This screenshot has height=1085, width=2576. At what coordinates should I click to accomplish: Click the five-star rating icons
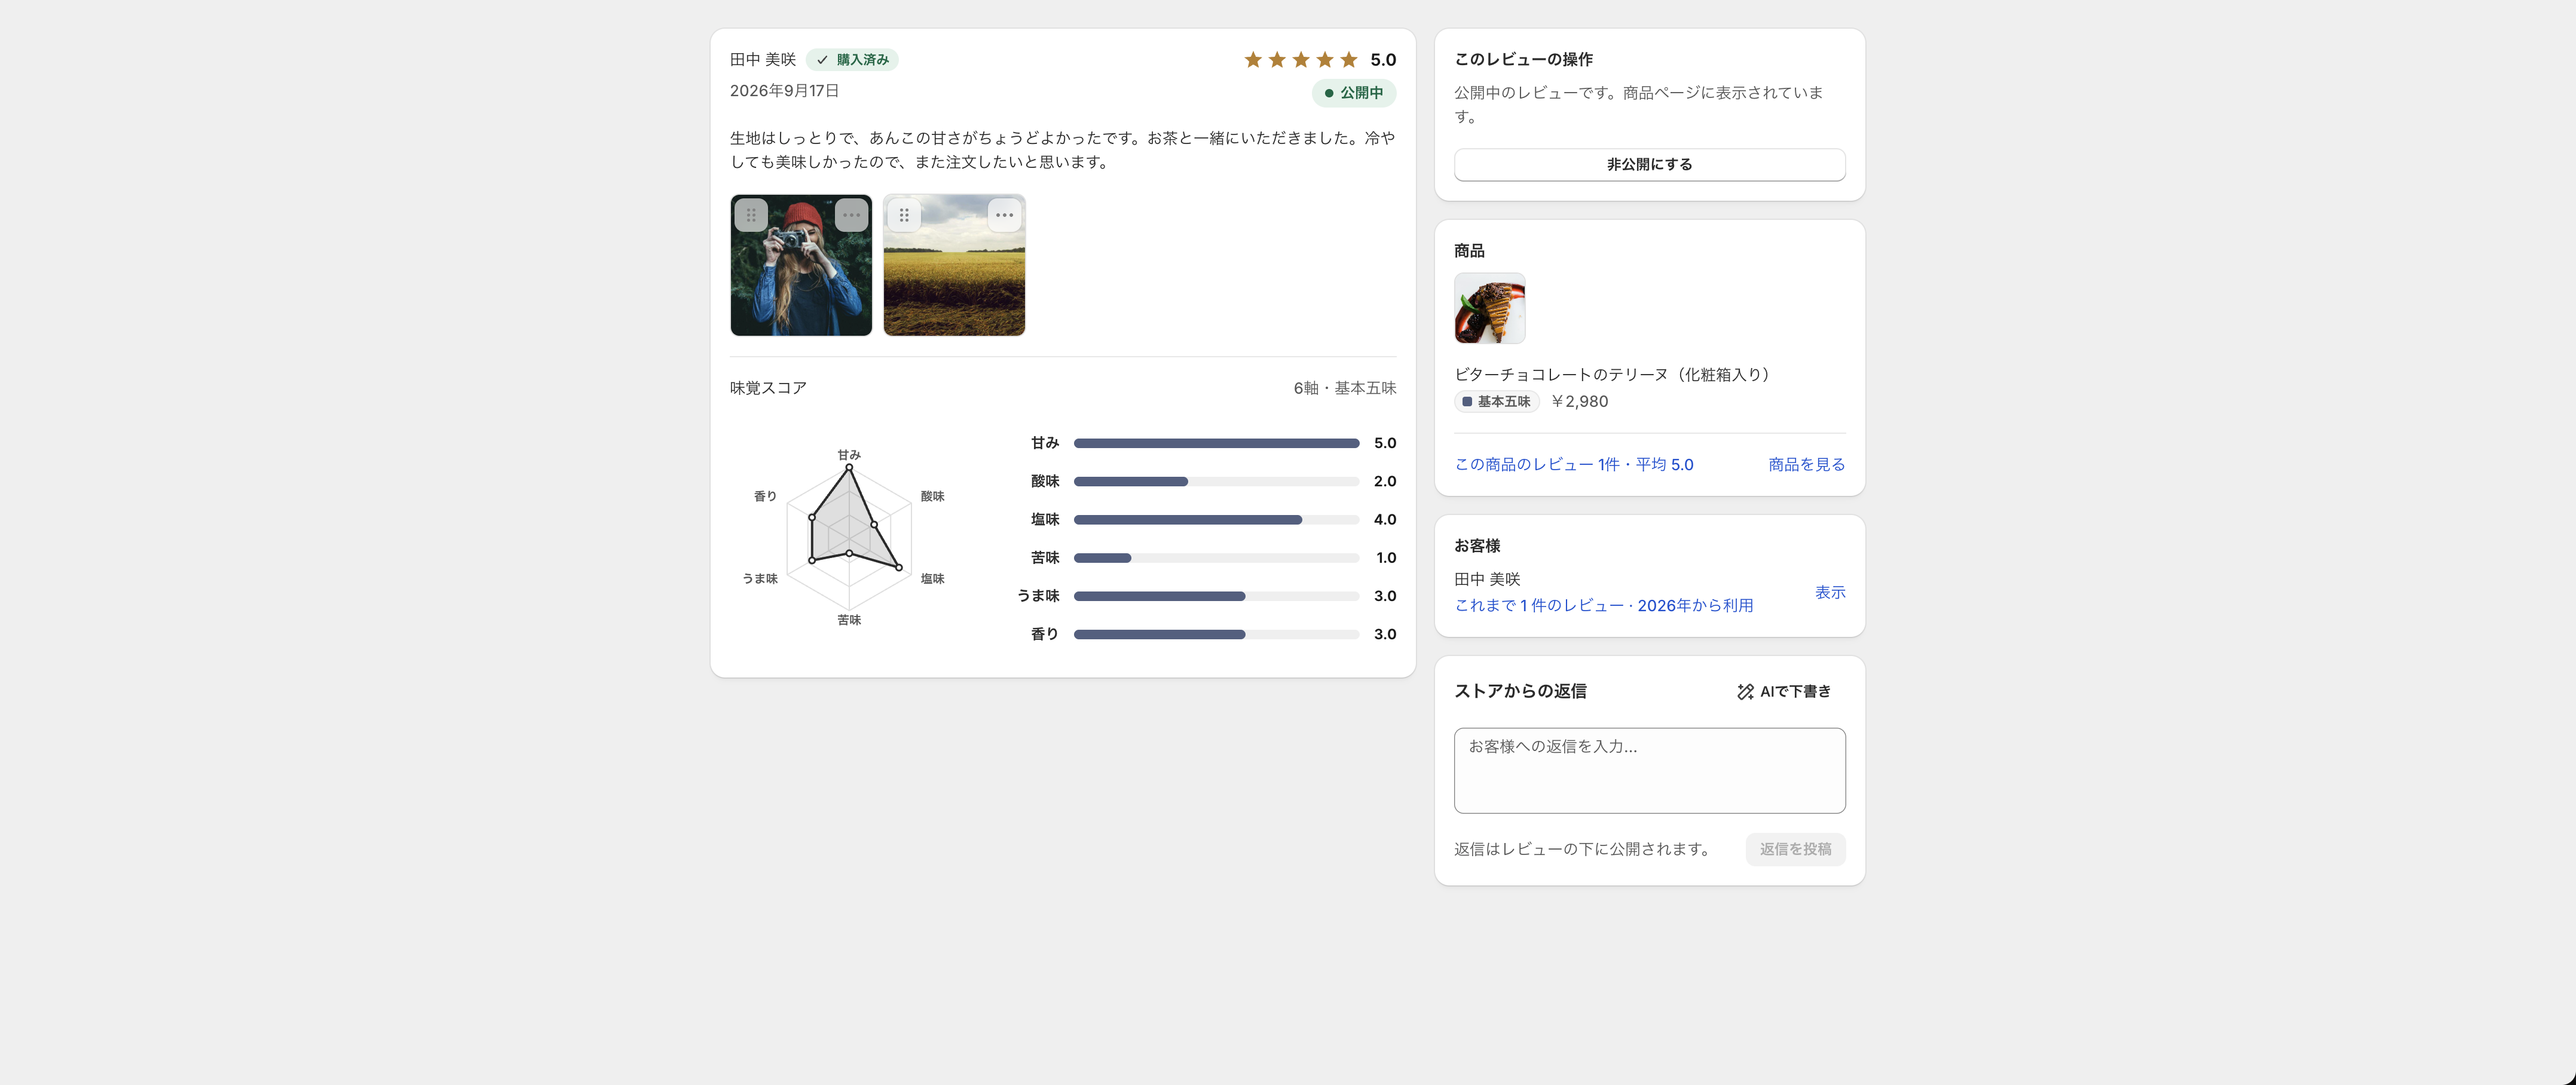1300,60
